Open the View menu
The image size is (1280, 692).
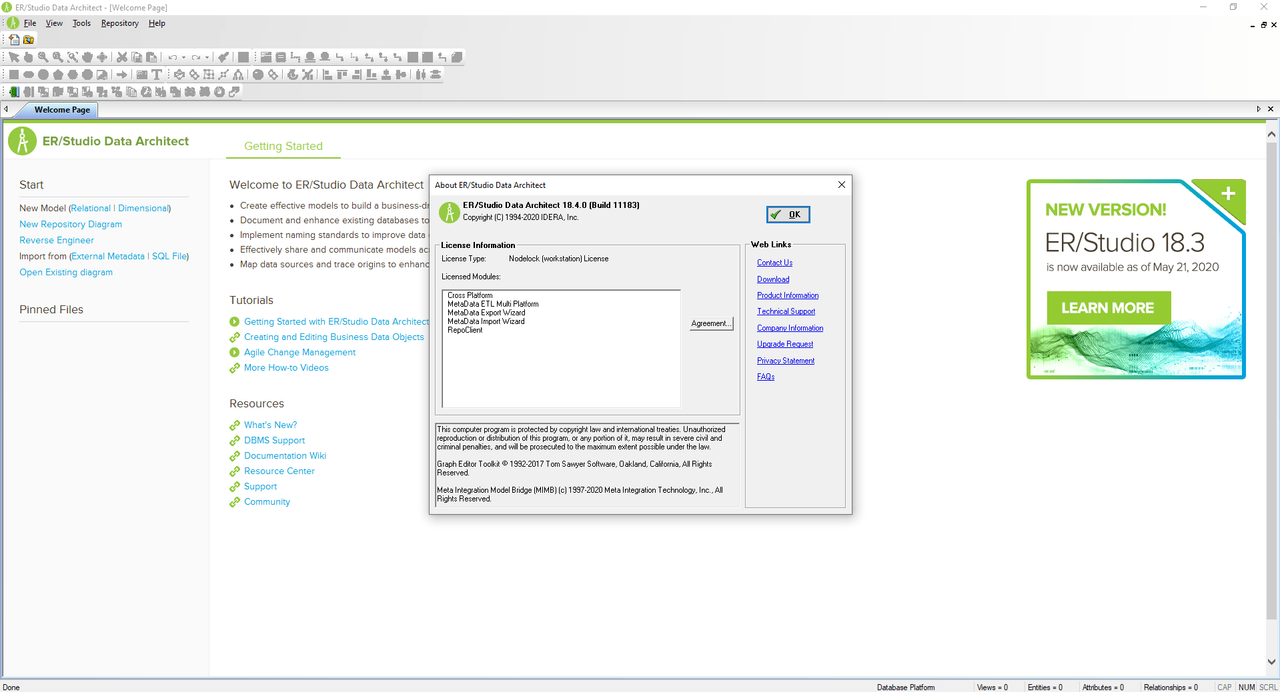click(x=54, y=23)
